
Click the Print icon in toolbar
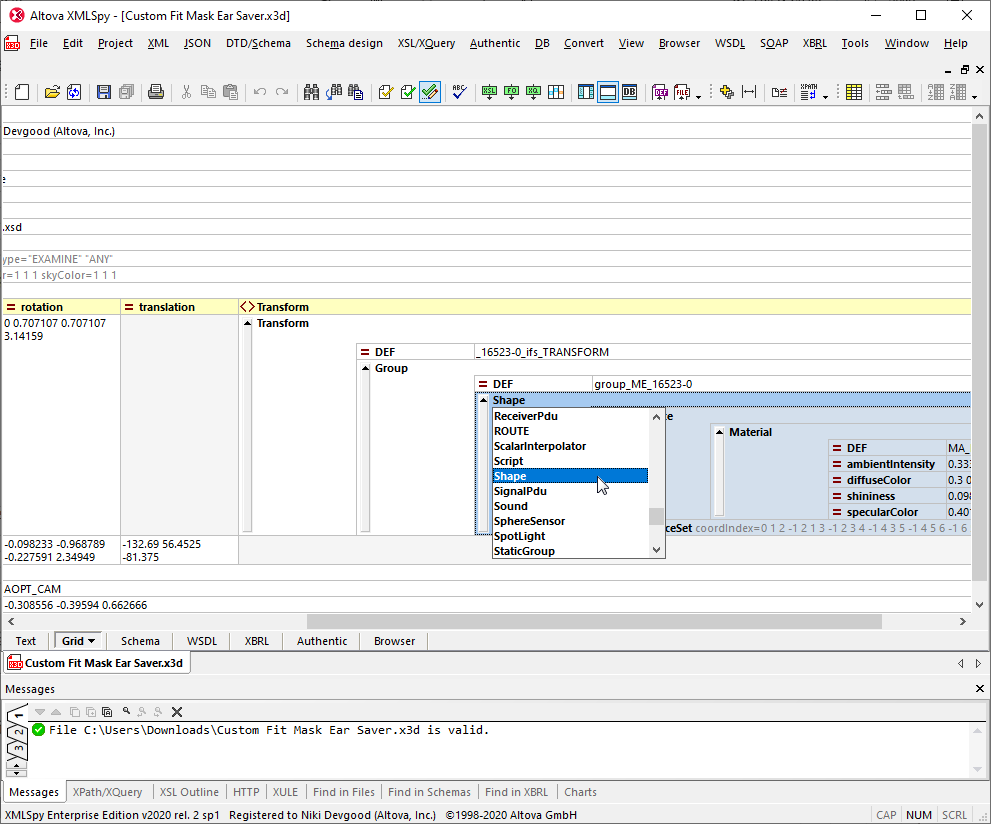pos(155,92)
